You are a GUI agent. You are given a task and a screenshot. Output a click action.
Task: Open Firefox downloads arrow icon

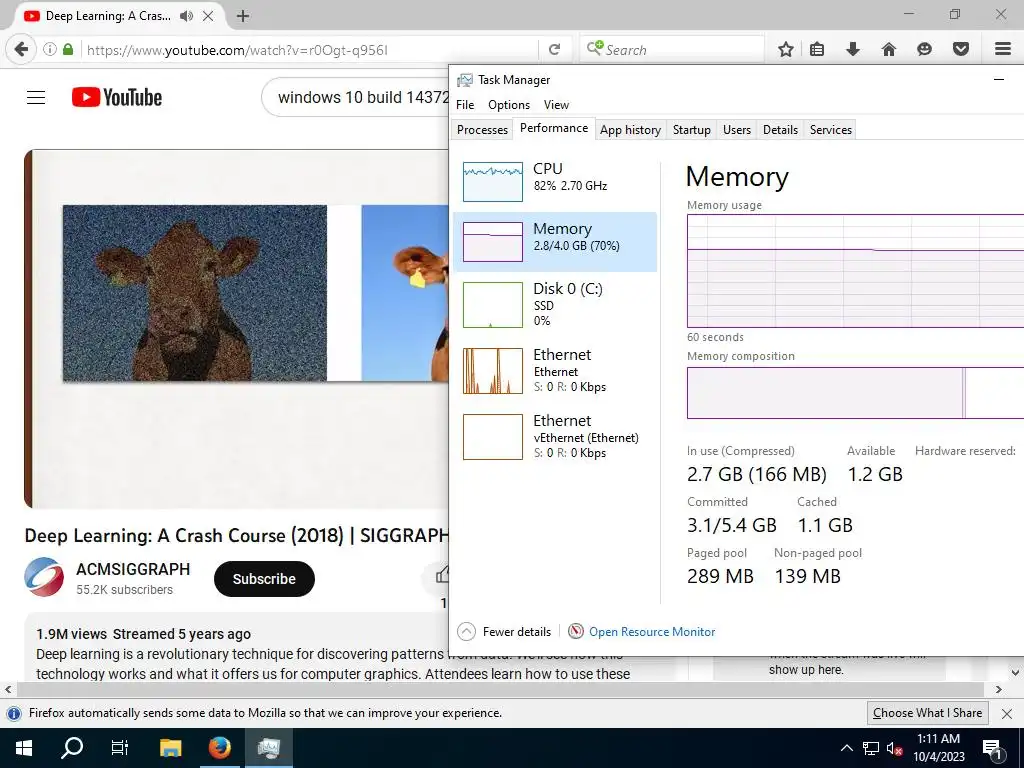coord(852,50)
